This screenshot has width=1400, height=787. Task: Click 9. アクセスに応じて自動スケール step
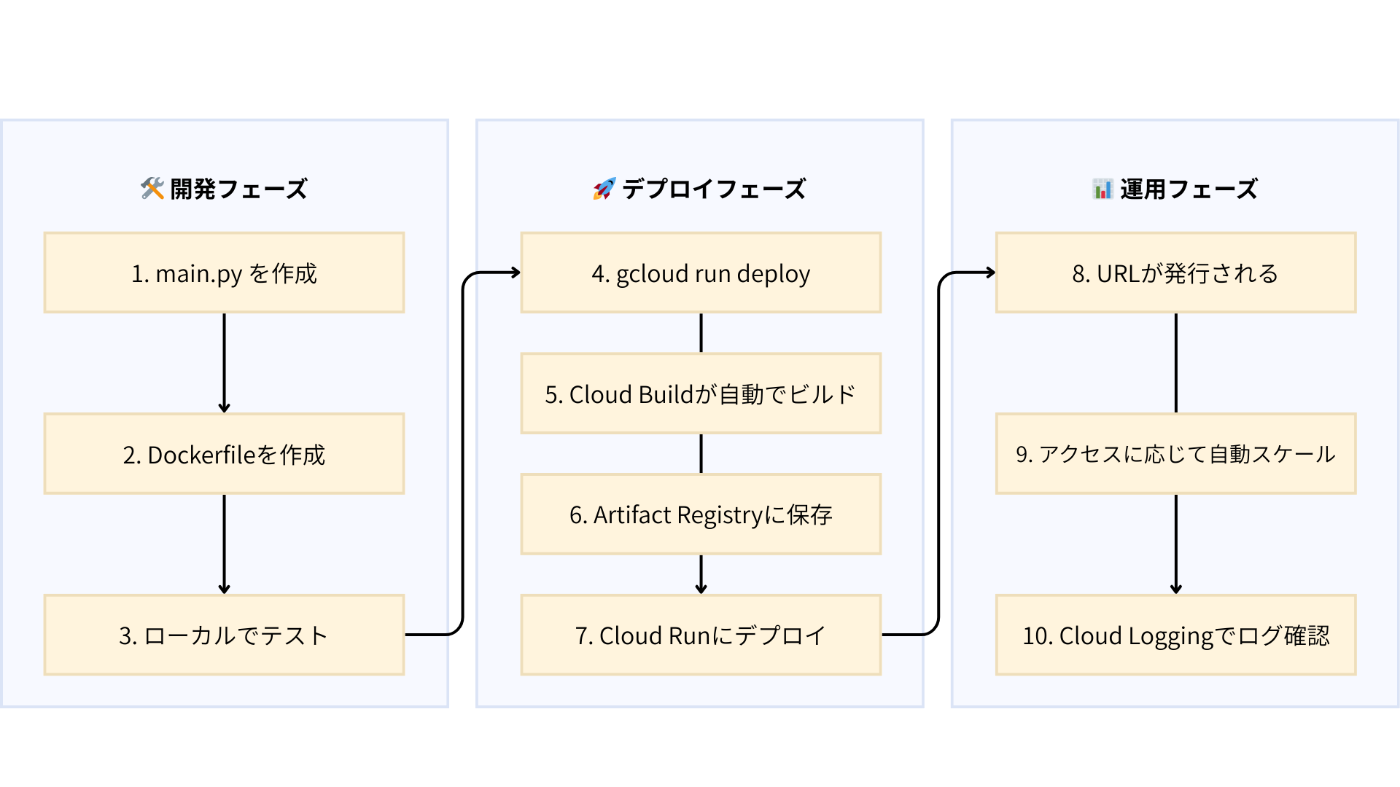pos(1176,454)
